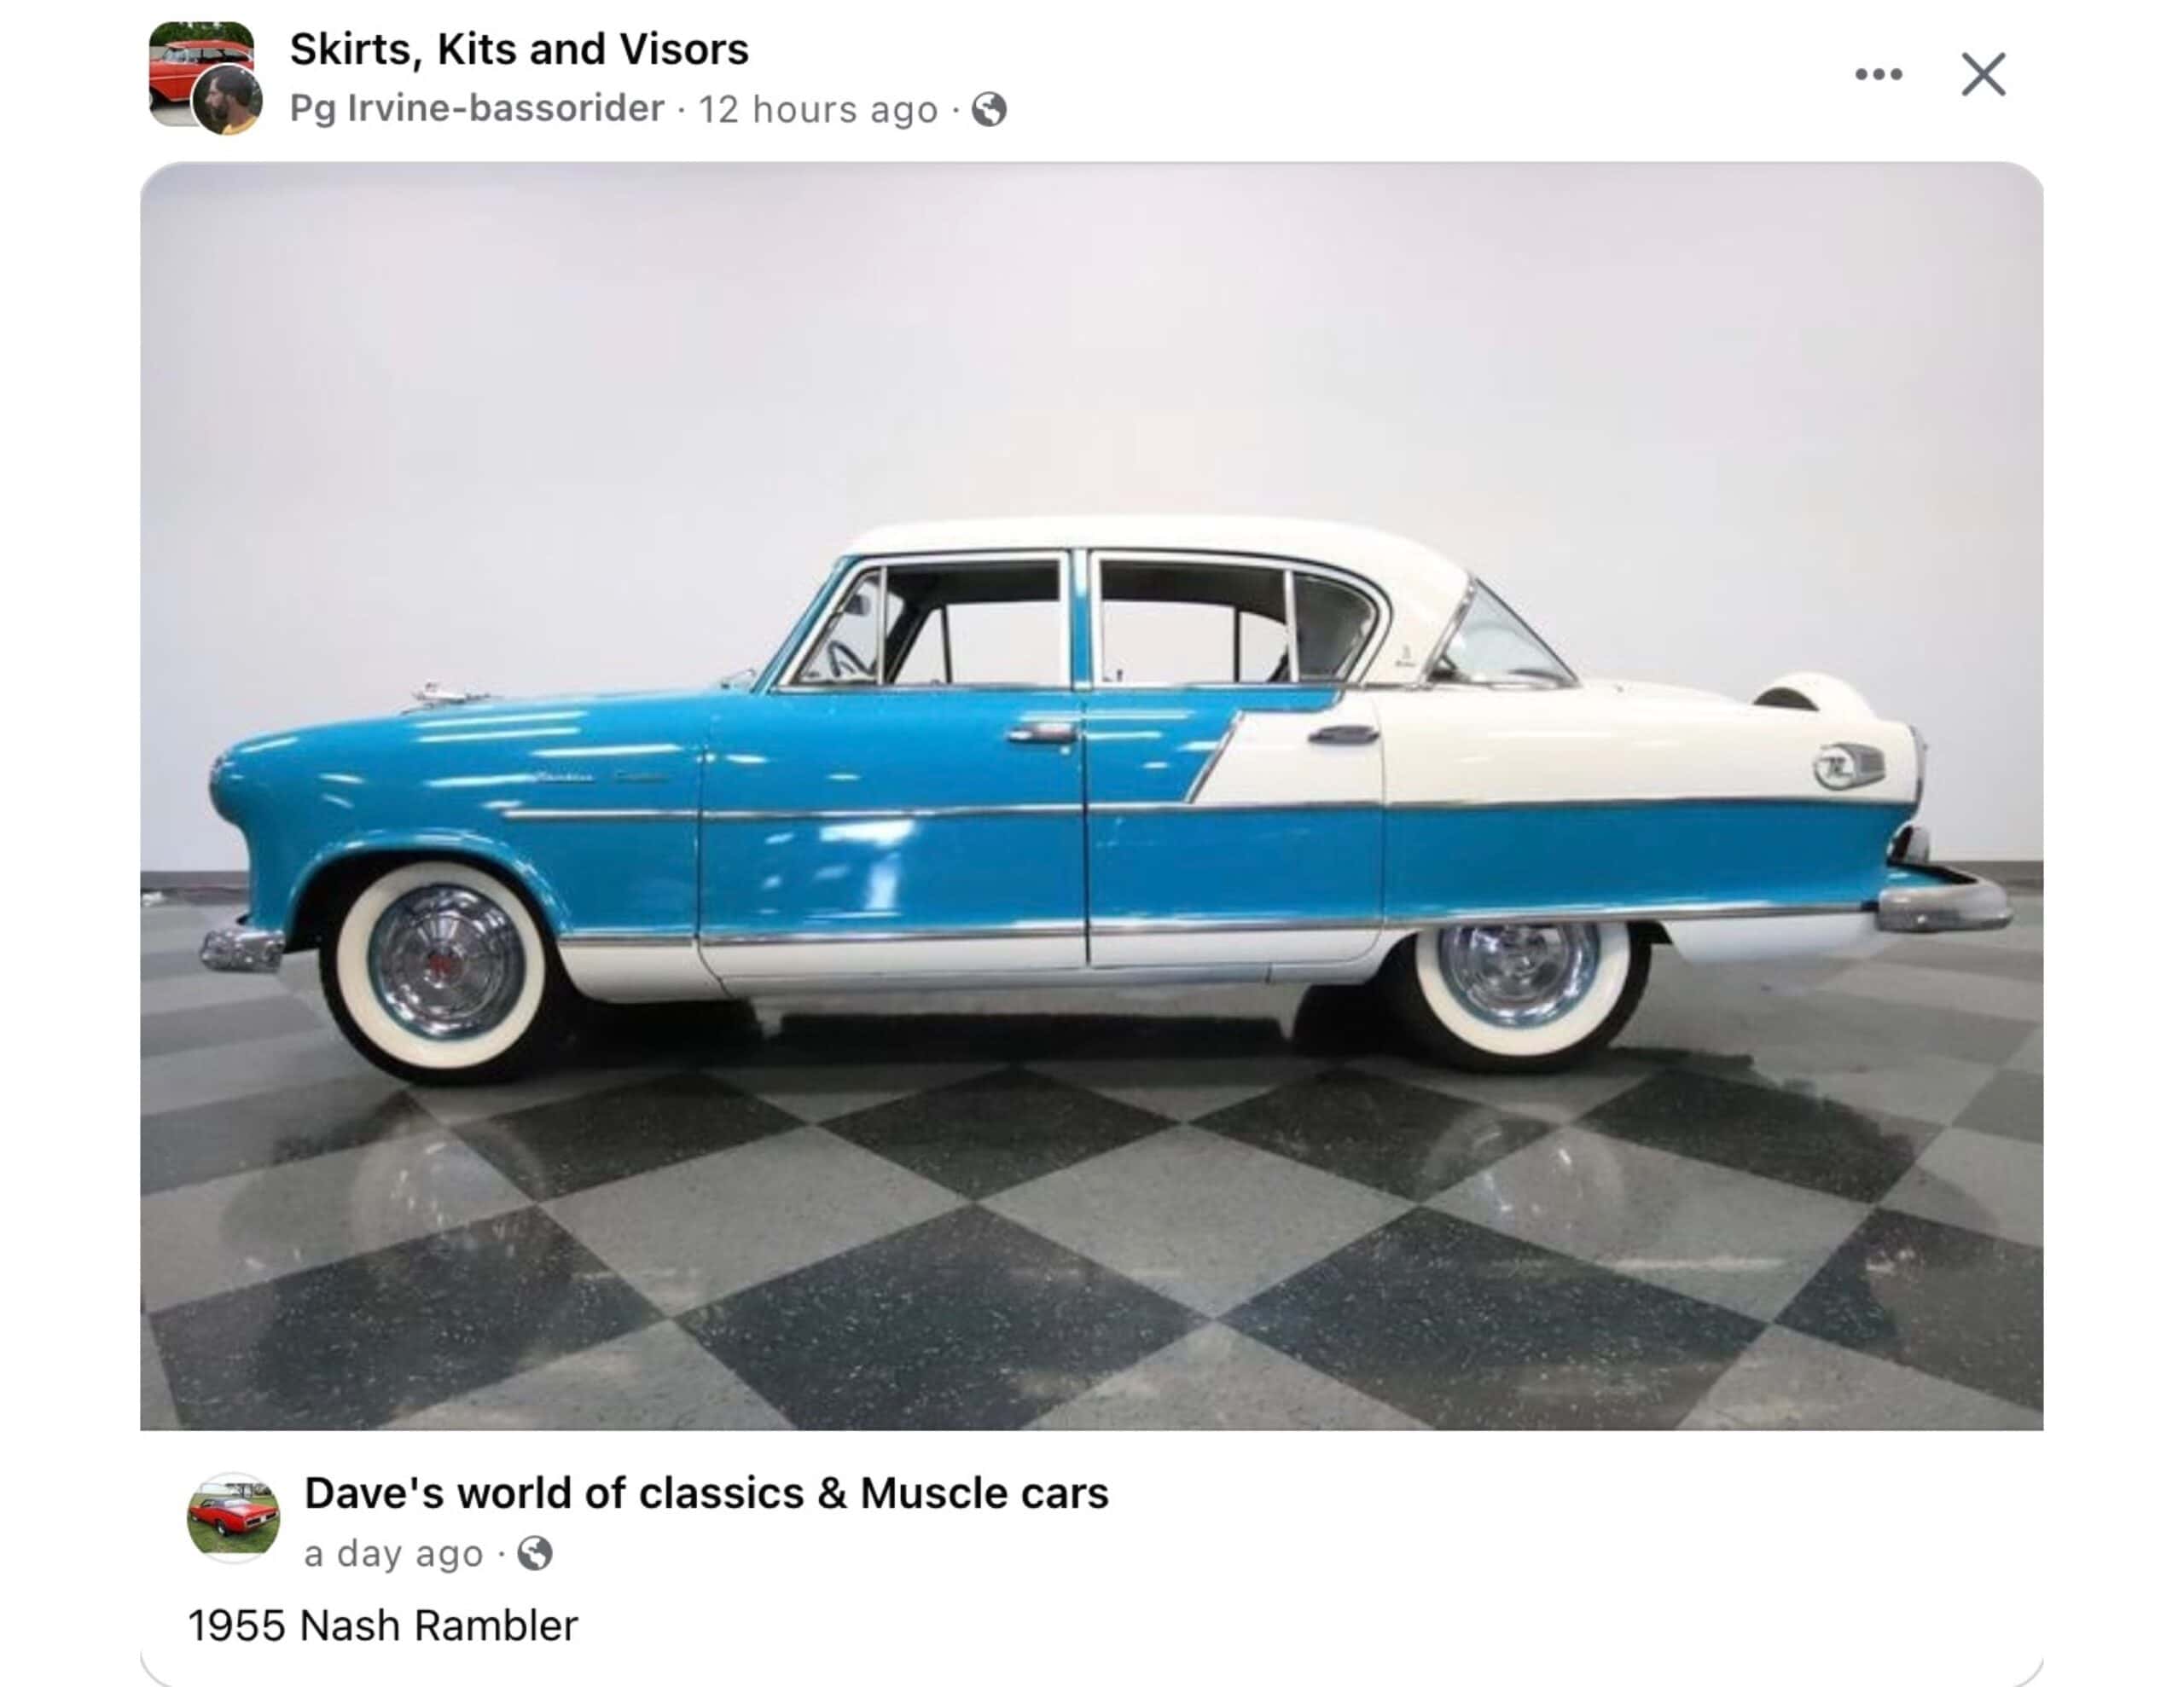2184x1687 pixels.
Task: Click the public globe icon beside 12 hours ago
Action: click(x=989, y=109)
